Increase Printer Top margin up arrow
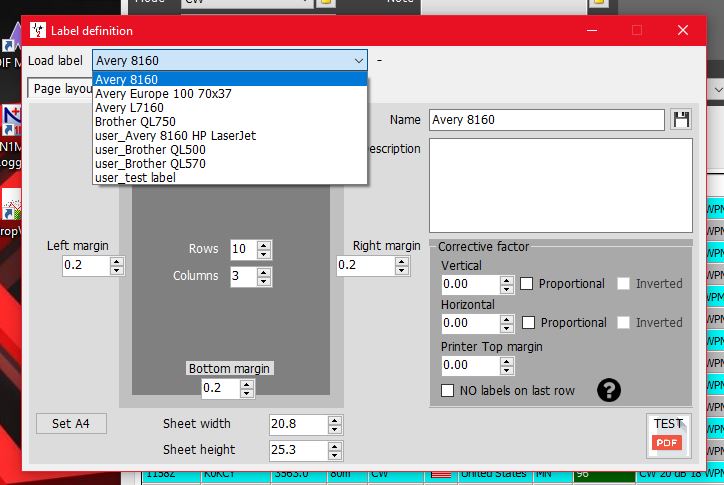The image size is (724, 485). pyautogui.click(x=507, y=361)
